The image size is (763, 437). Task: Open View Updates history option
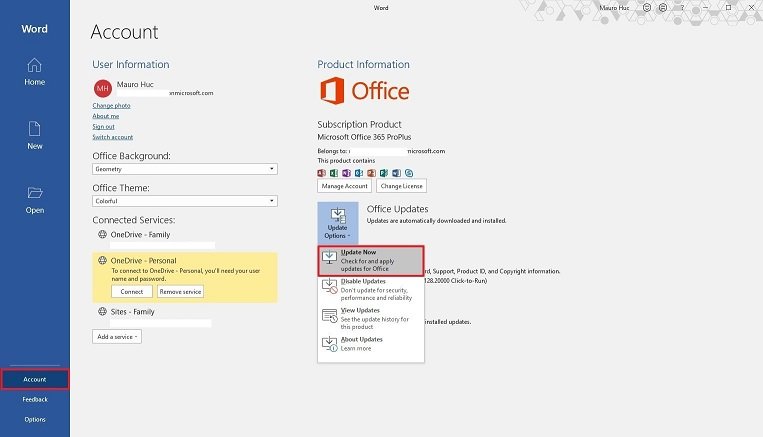(371, 317)
